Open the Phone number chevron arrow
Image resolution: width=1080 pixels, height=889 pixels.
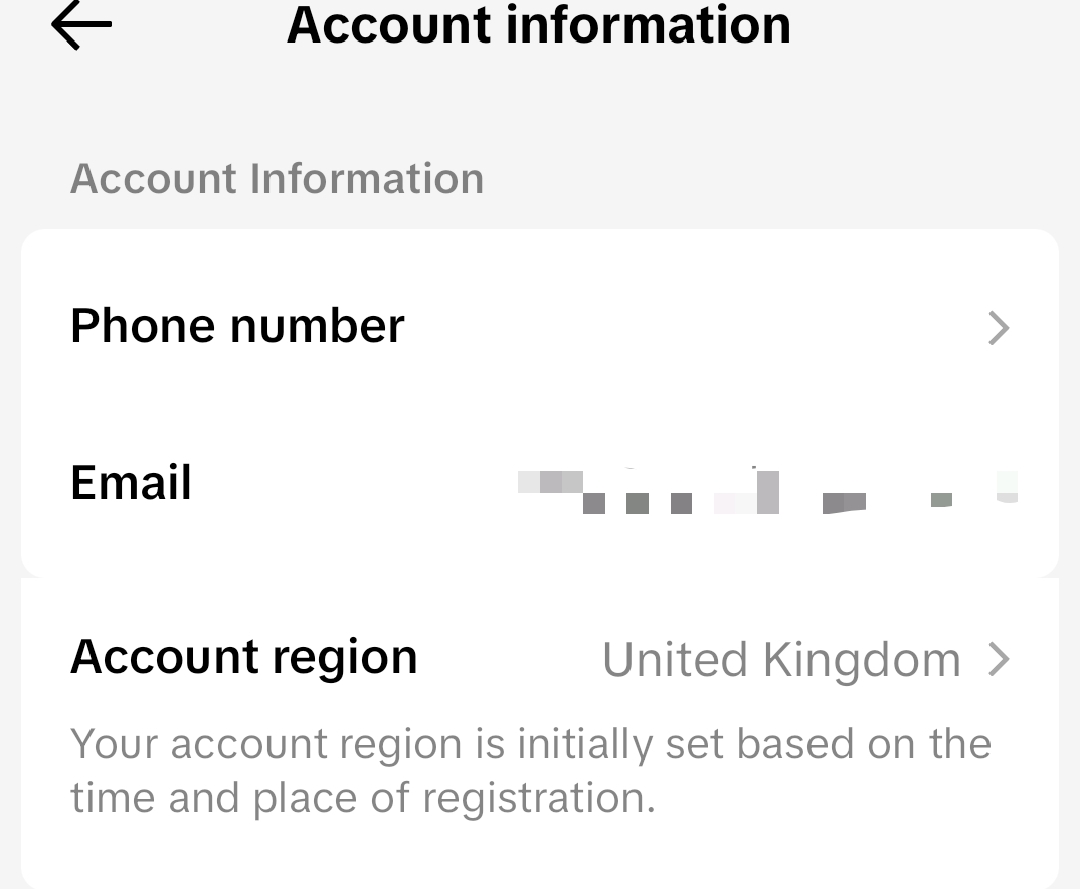pyautogui.click(x=998, y=328)
